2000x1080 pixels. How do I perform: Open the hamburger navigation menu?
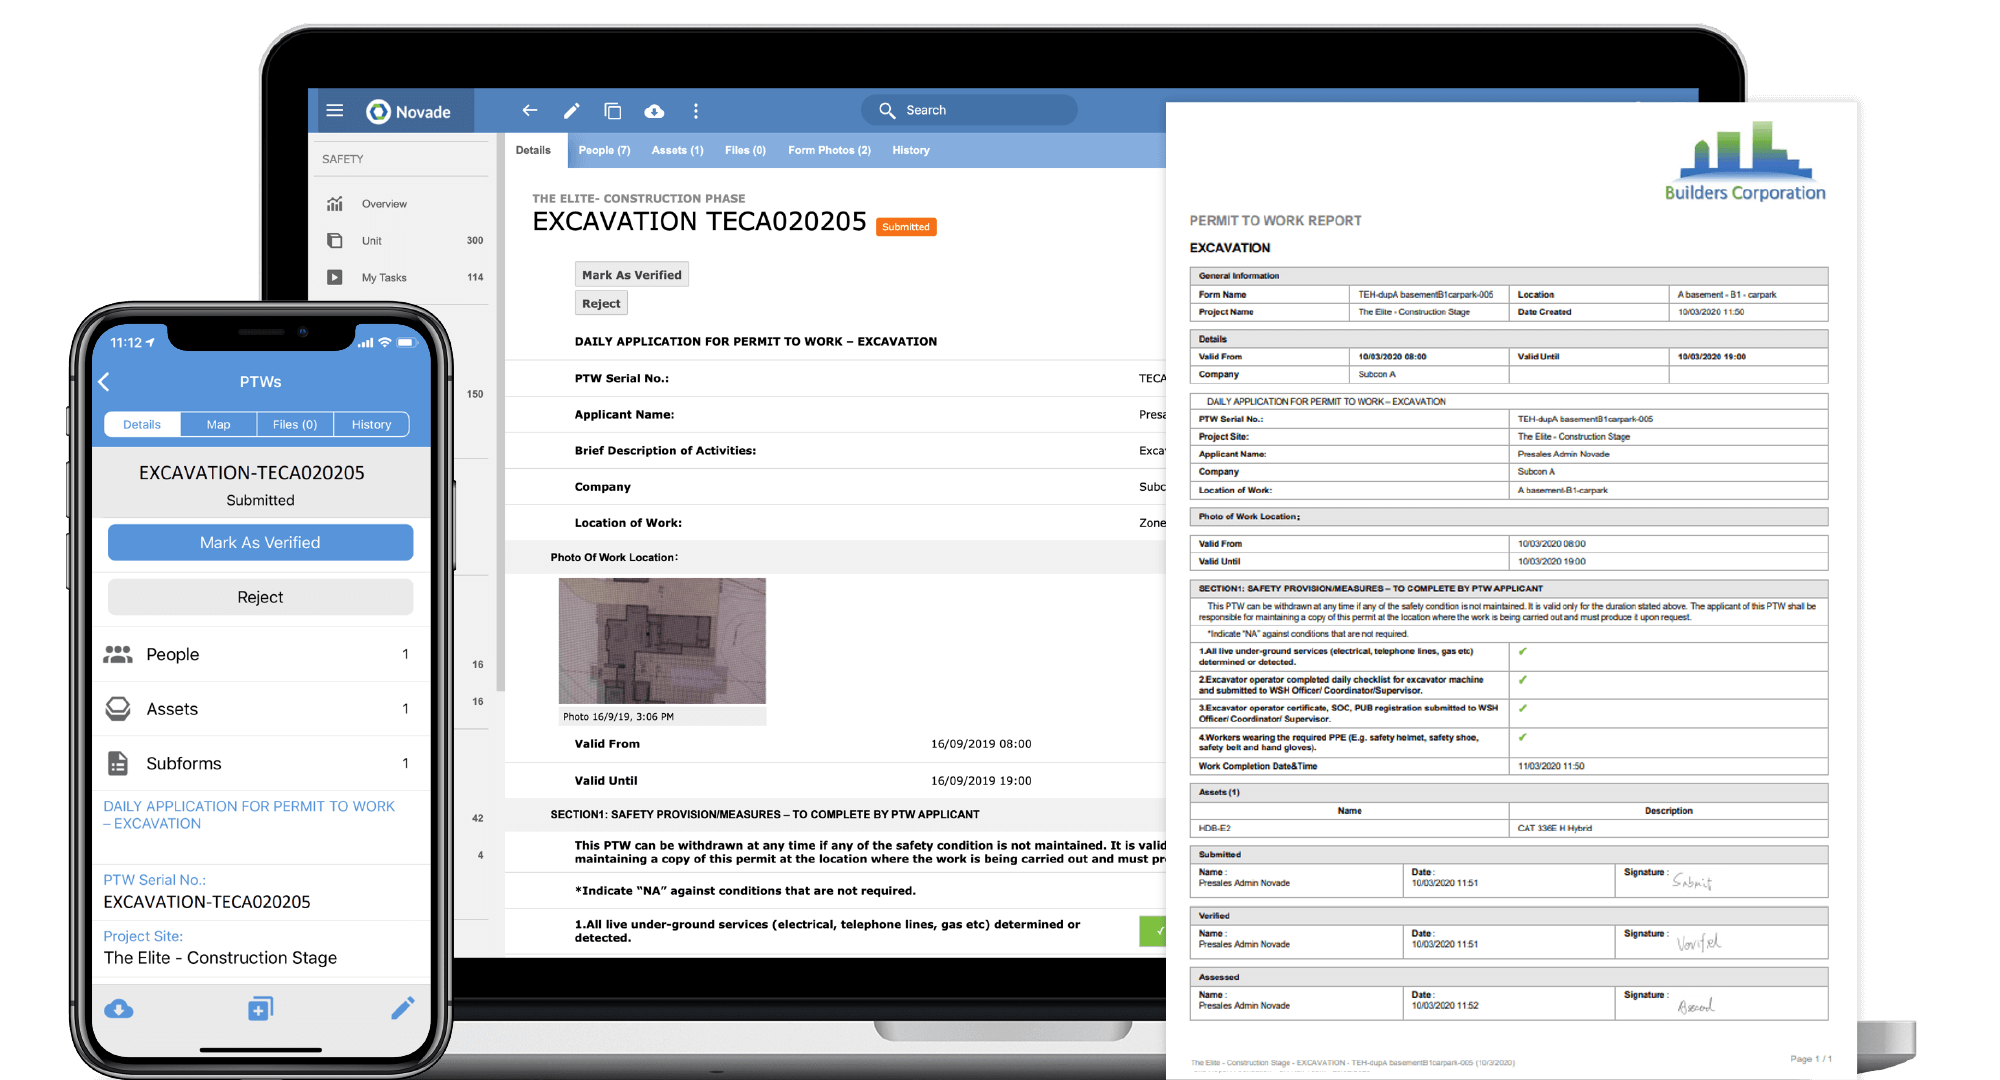coord(335,111)
